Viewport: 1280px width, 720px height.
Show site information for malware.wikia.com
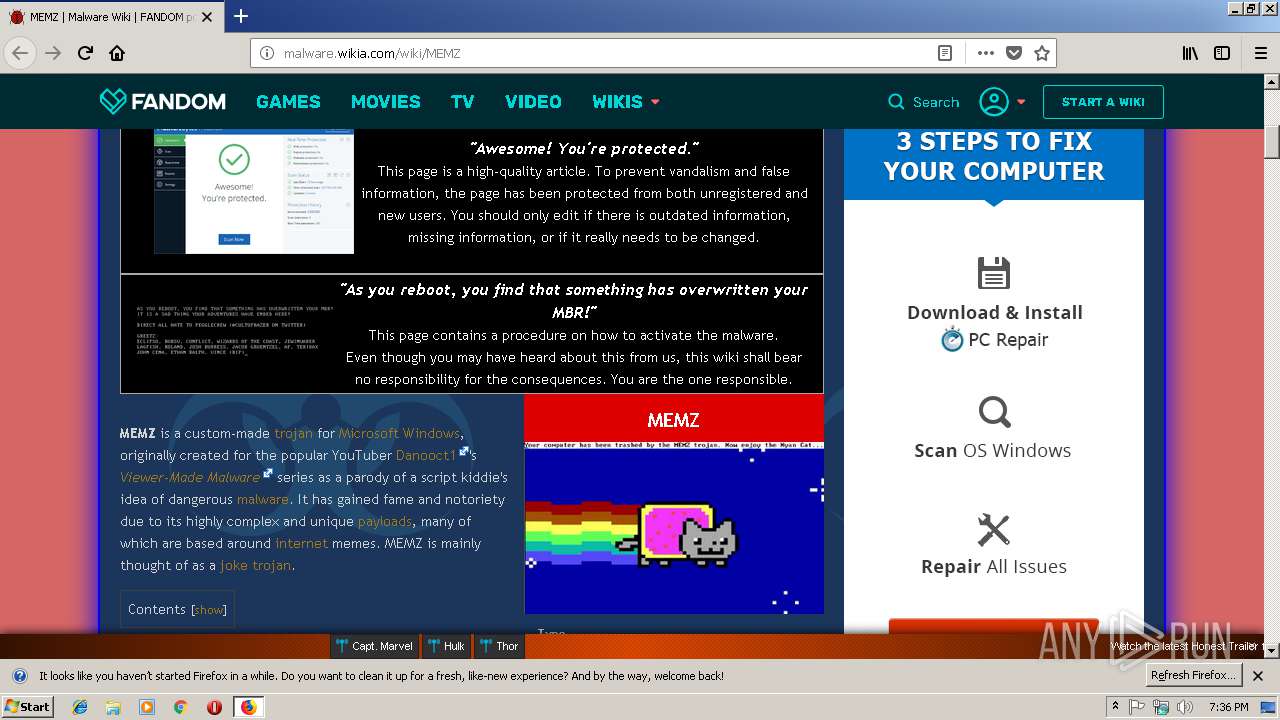pos(267,53)
